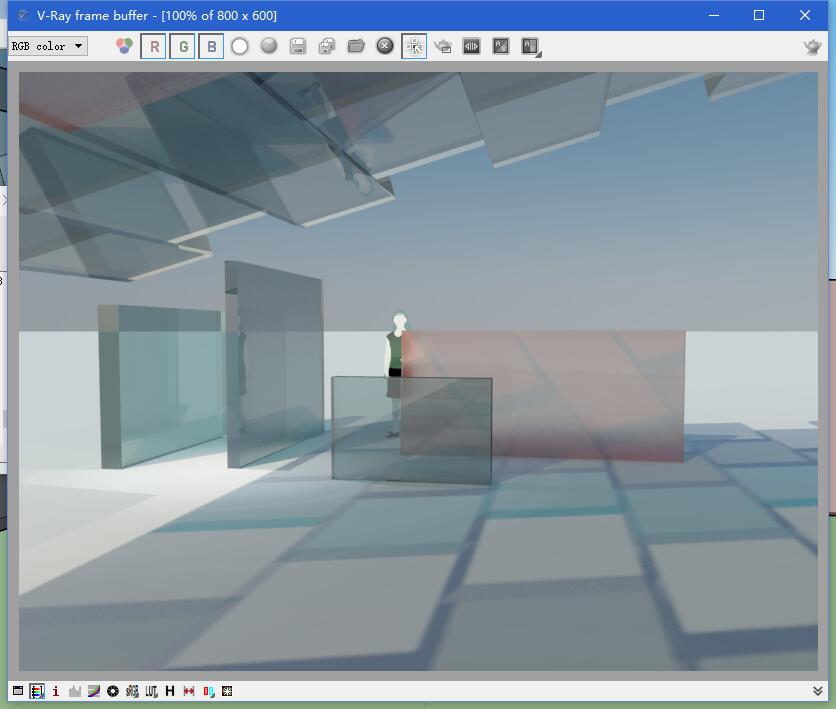The height and width of the screenshot is (709, 836).
Task: Switch to the combined RGB channels view
Action: coord(124,46)
